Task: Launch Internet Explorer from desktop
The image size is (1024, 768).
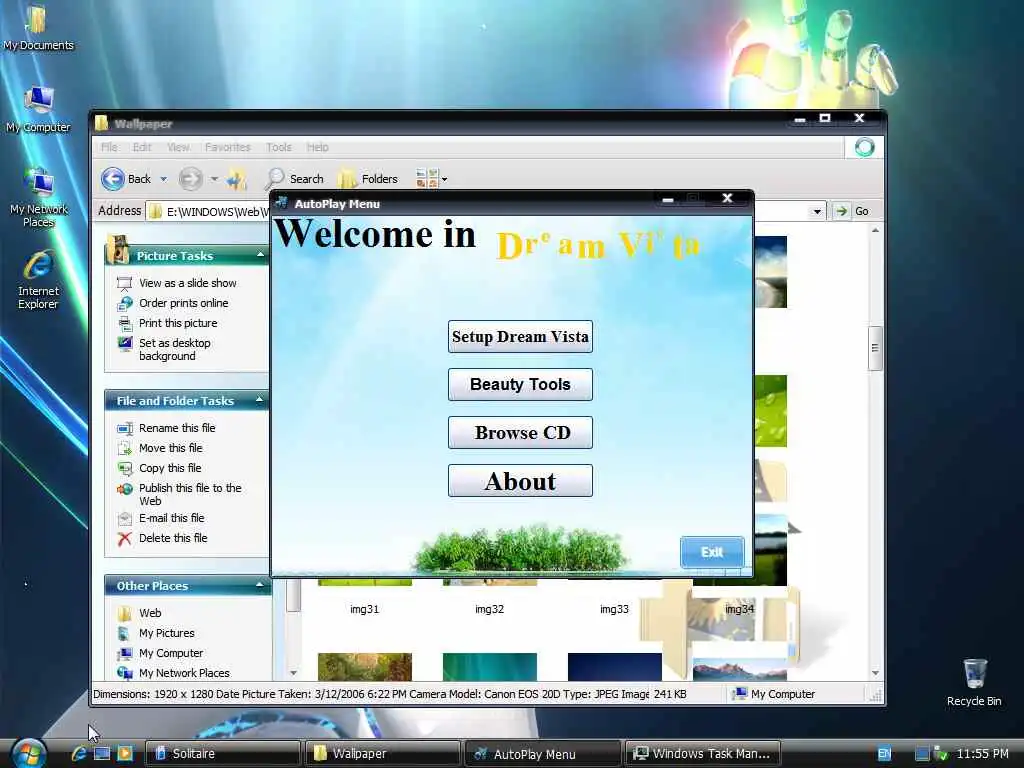Action: coord(38,280)
